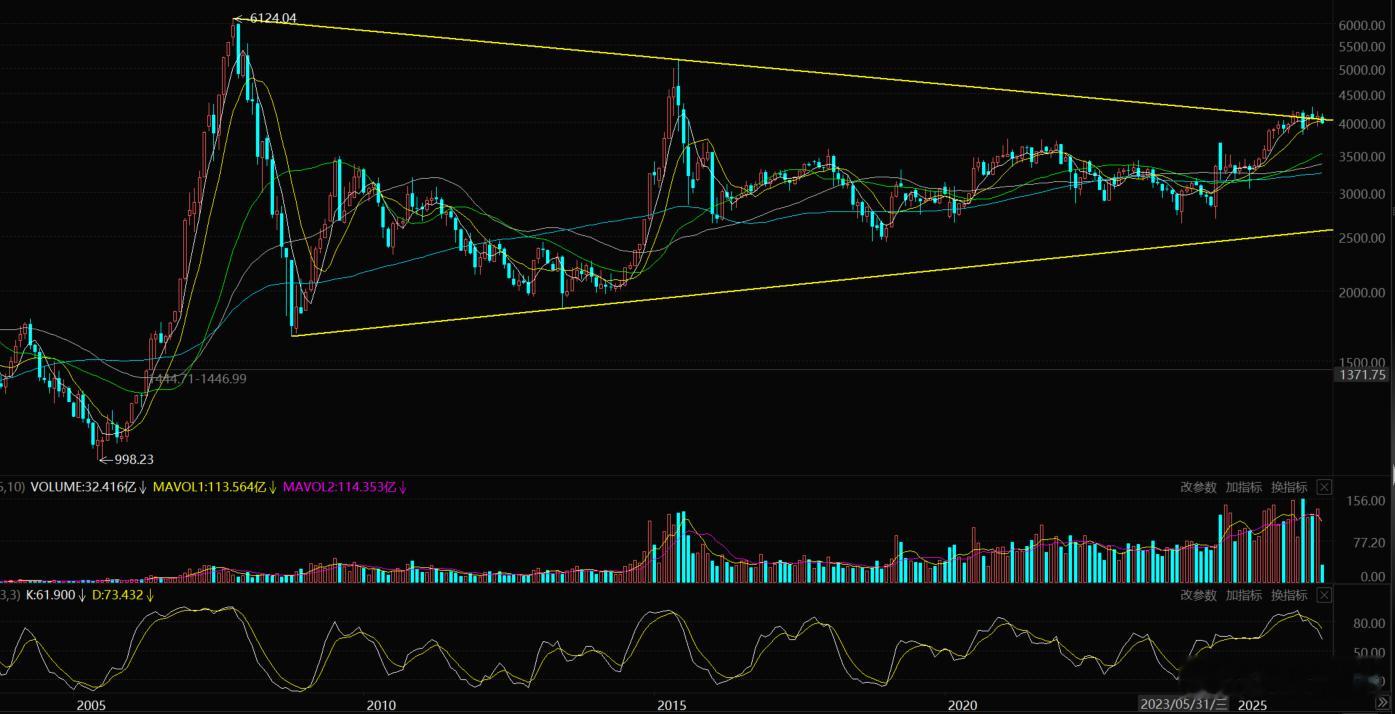
Task: Close the KDJ indicator panel with its X
Action: tap(1324, 595)
